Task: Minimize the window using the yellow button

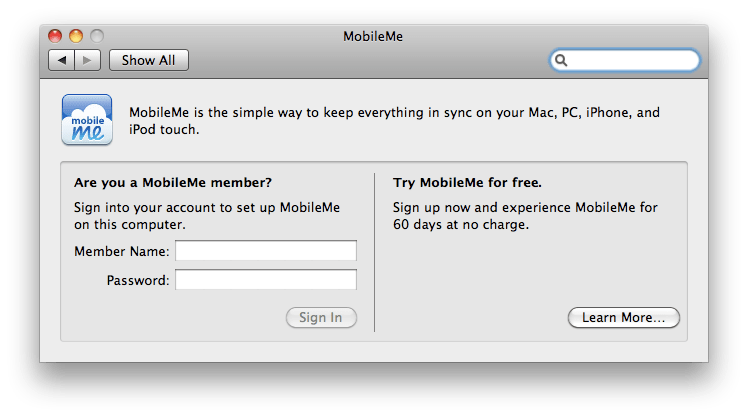Action: click(77, 38)
